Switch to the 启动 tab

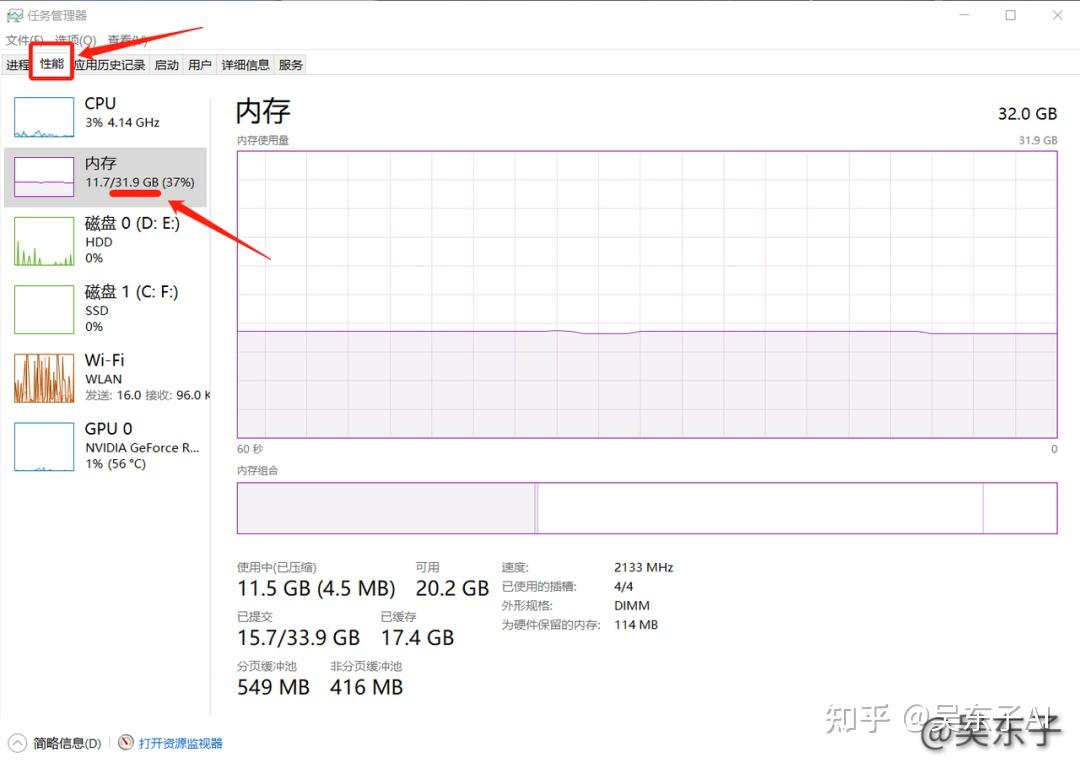166,65
